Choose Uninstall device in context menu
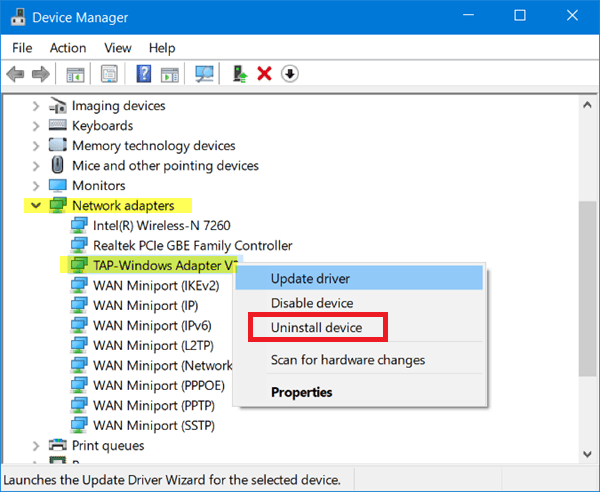 coord(359,327)
